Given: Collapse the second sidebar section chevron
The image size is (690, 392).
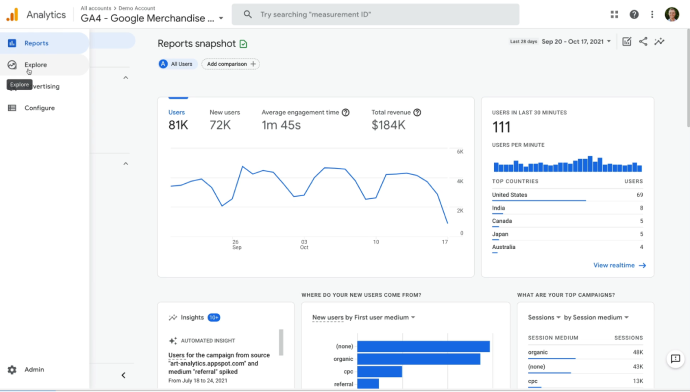Looking at the screenshot, I should click(x=125, y=164).
